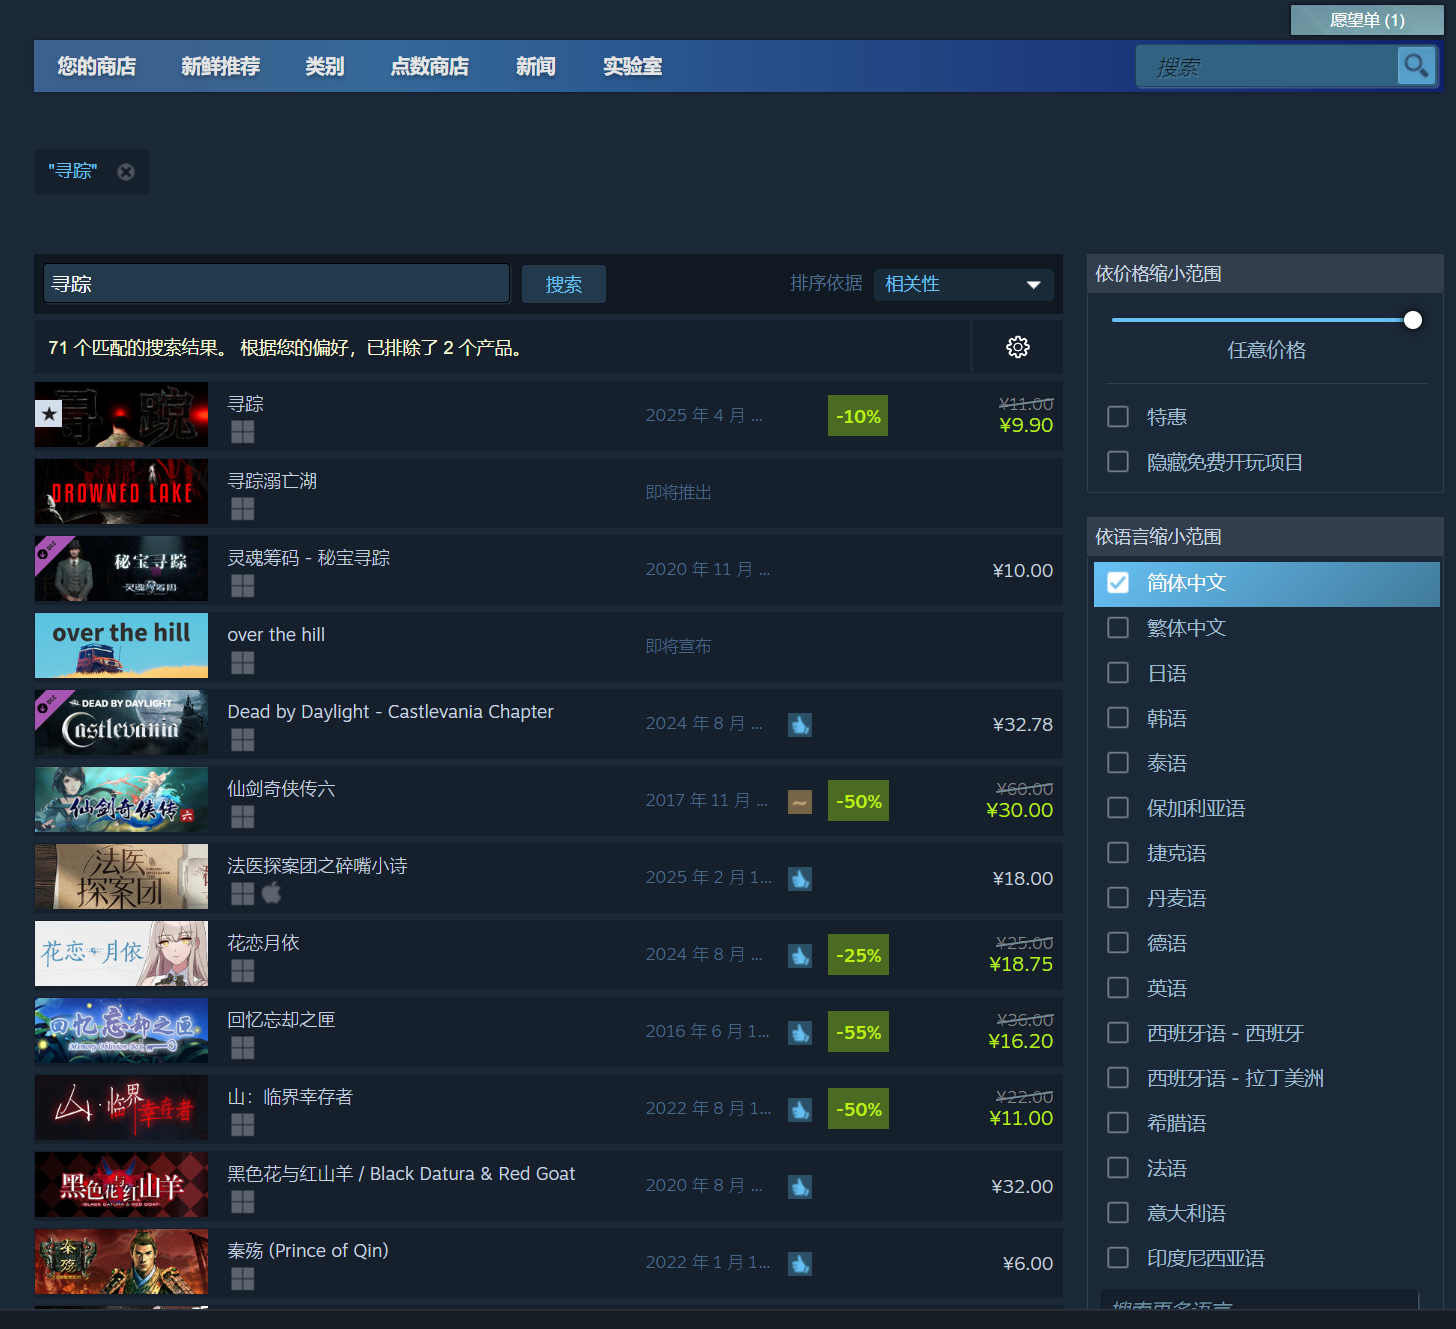The image size is (1456, 1329).
Task: Open the 新鲜推荐 menu
Action: click(220, 66)
